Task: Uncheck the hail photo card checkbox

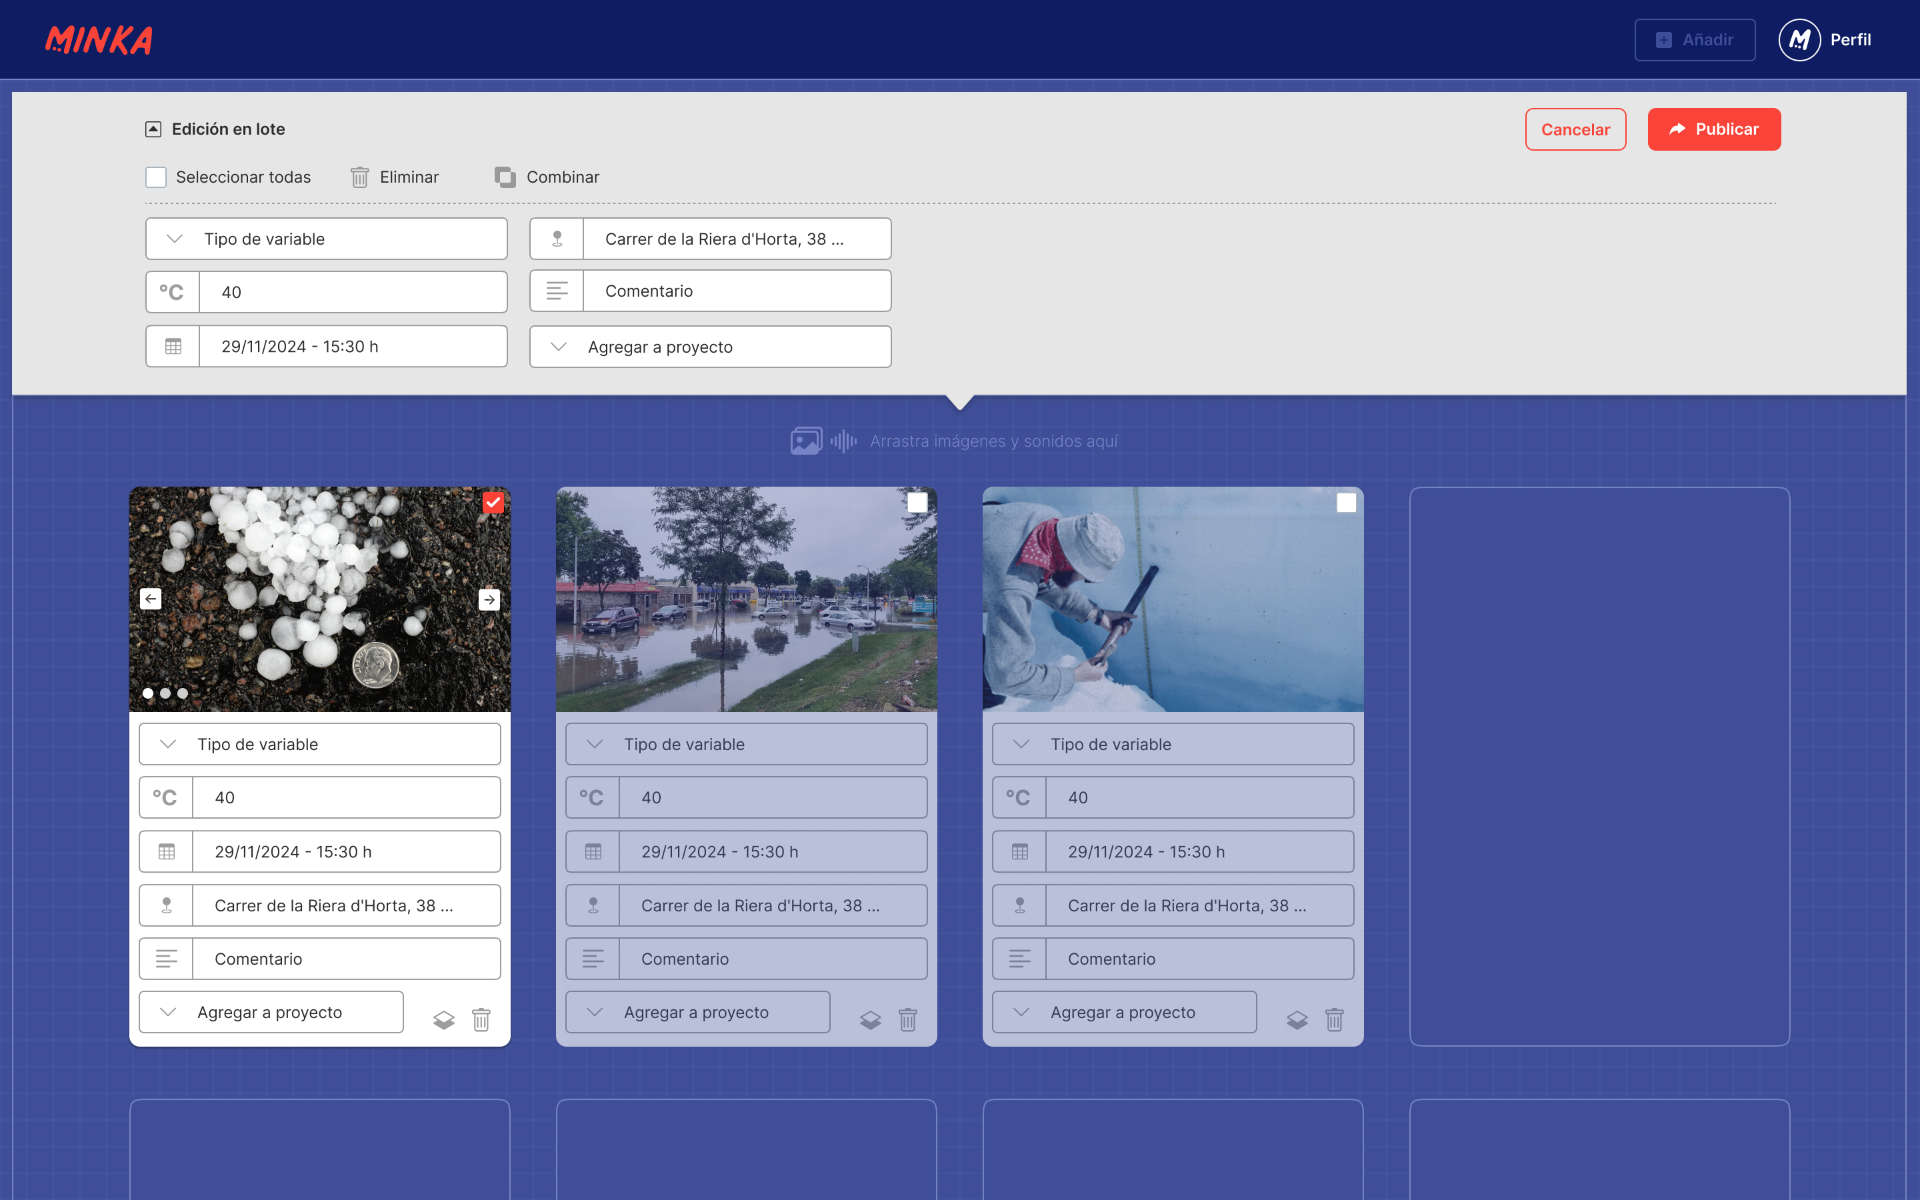Action: pyautogui.click(x=493, y=503)
